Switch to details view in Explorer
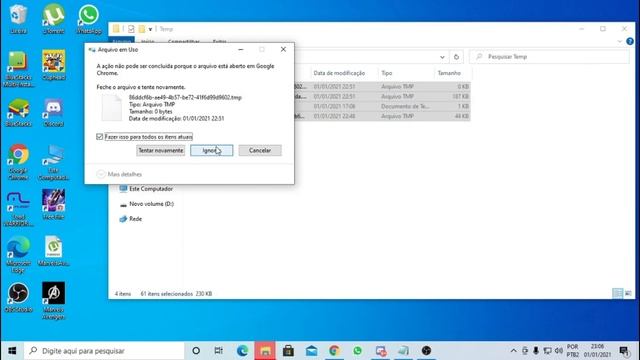The width and height of the screenshot is (640, 360). (x=618, y=293)
